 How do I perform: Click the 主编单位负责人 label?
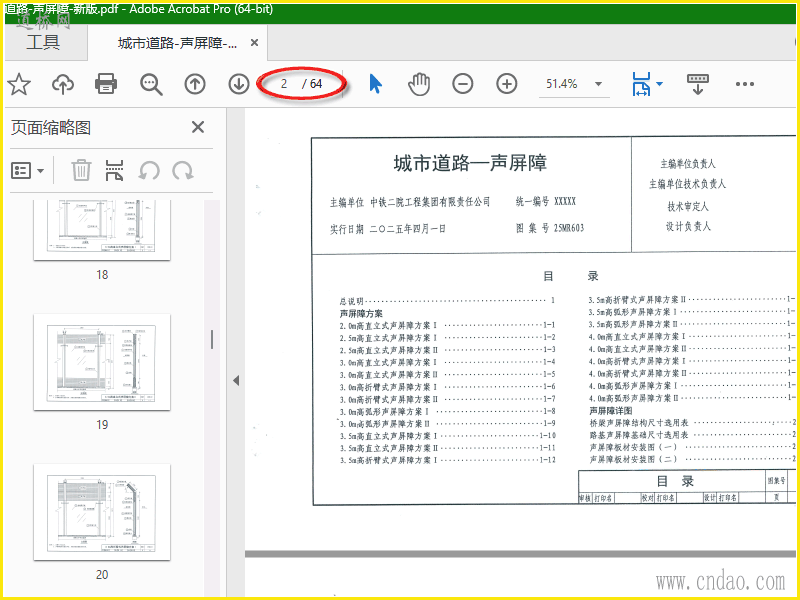pos(688,164)
